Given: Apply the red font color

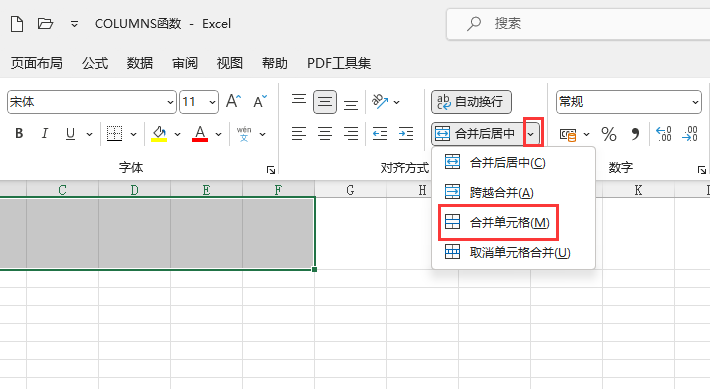Looking at the screenshot, I should point(200,134).
